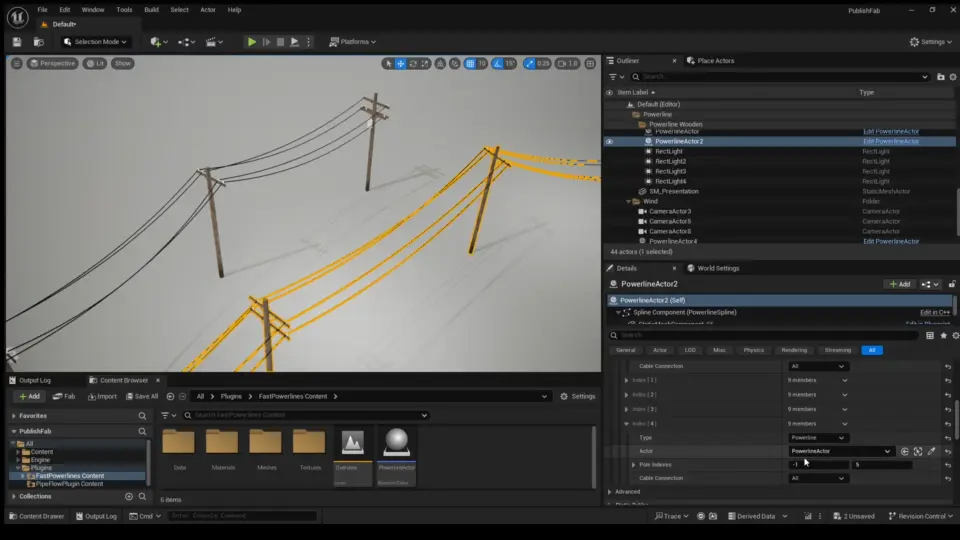Open the Build menu

coord(151,9)
